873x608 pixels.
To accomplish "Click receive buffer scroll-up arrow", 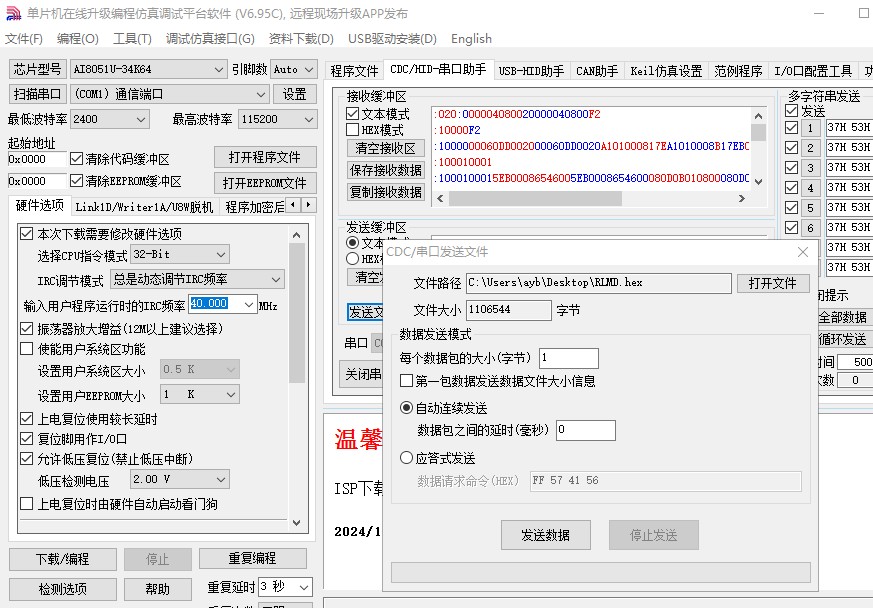I will [x=758, y=116].
